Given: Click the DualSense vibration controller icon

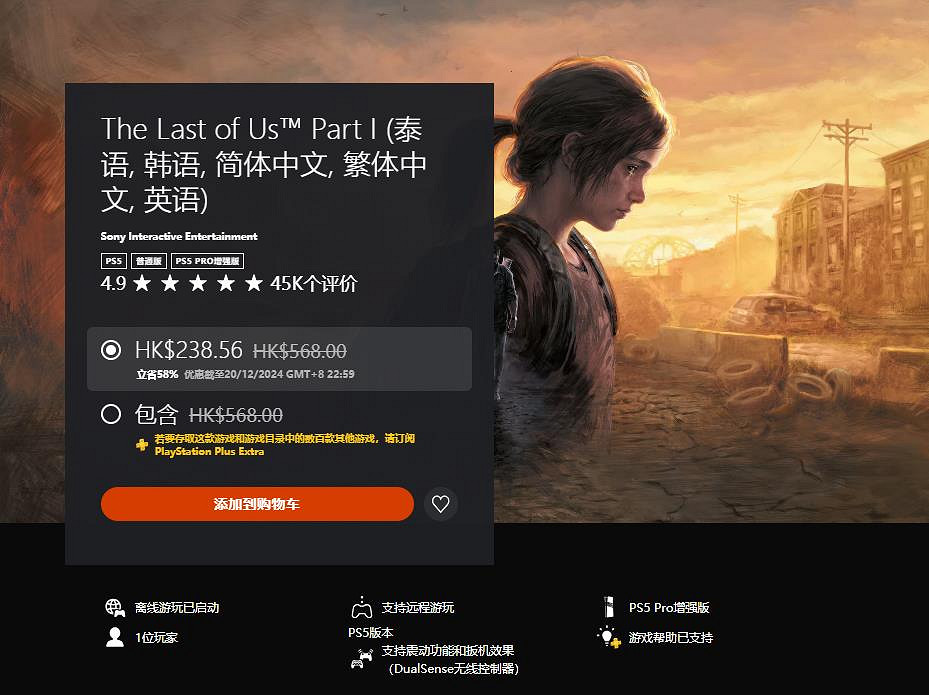Looking at the screenshot, I should [x=361, y=659].
